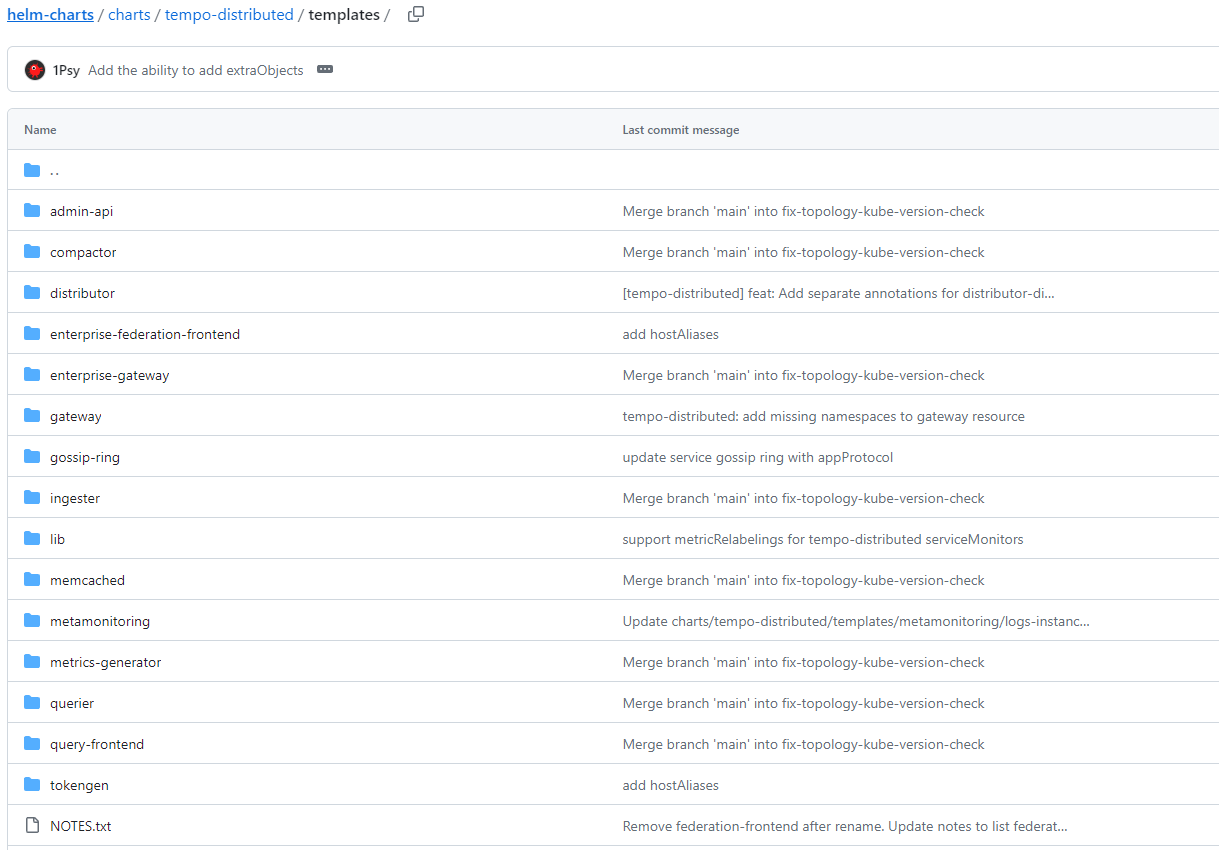The width and height of the screenshot is (1219, 850).
Task: Open distributor's separate annotations commit message
Action: click(838, 293)
